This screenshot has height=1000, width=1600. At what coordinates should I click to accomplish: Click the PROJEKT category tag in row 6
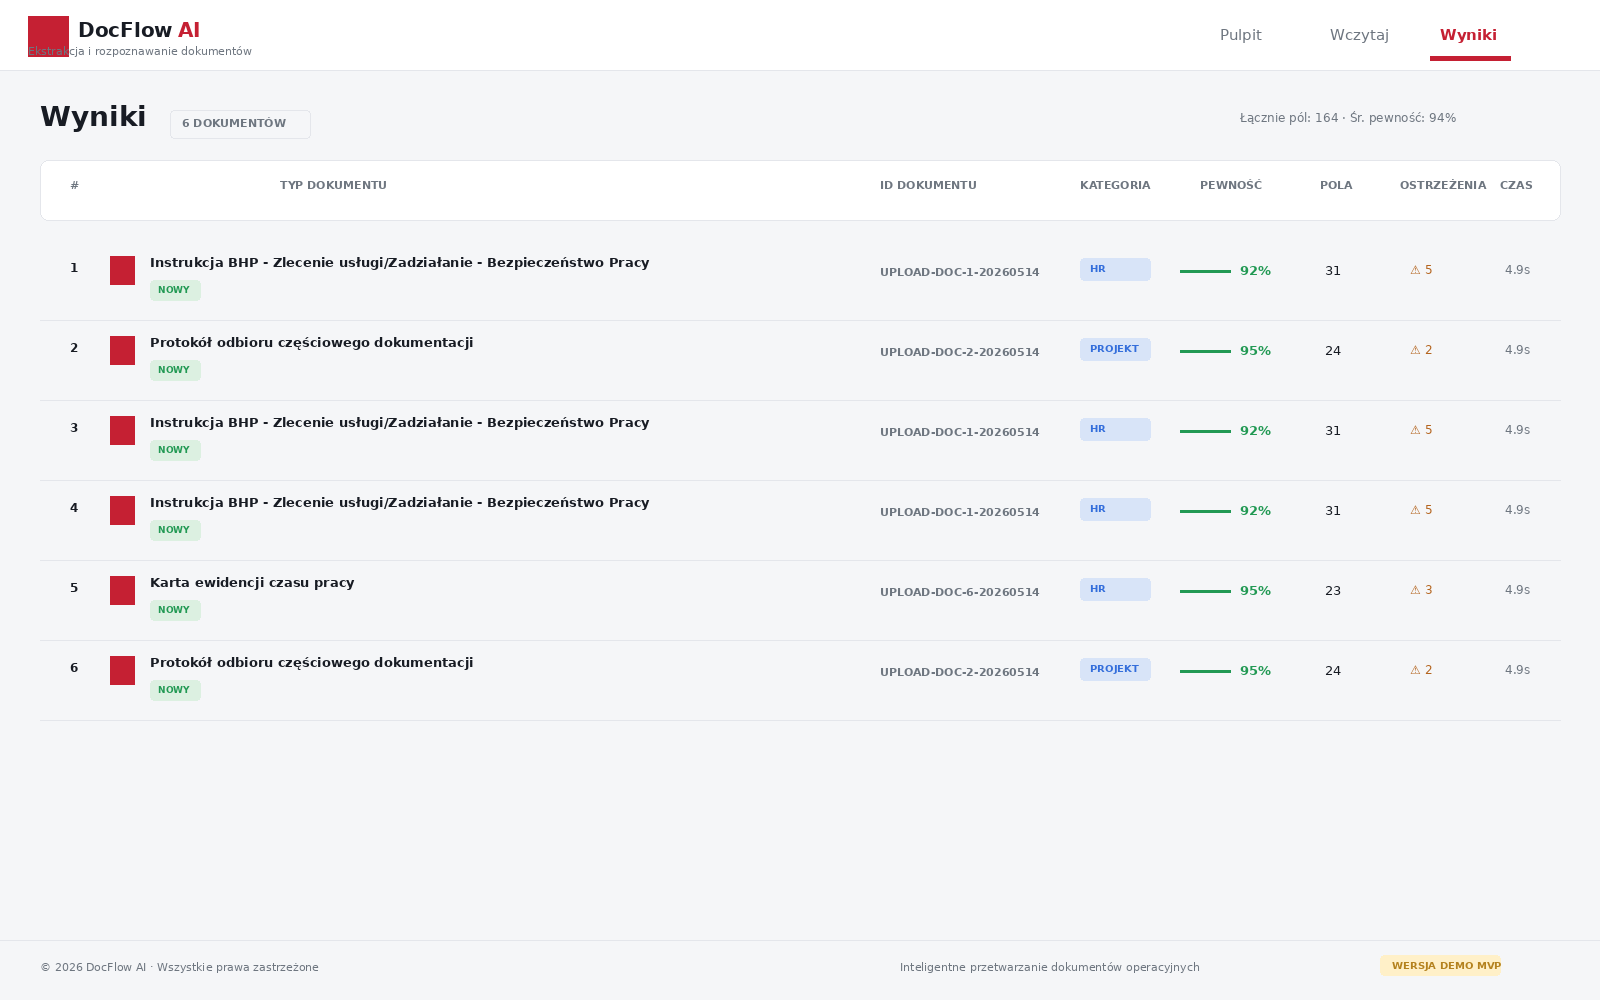[1115, 669]
